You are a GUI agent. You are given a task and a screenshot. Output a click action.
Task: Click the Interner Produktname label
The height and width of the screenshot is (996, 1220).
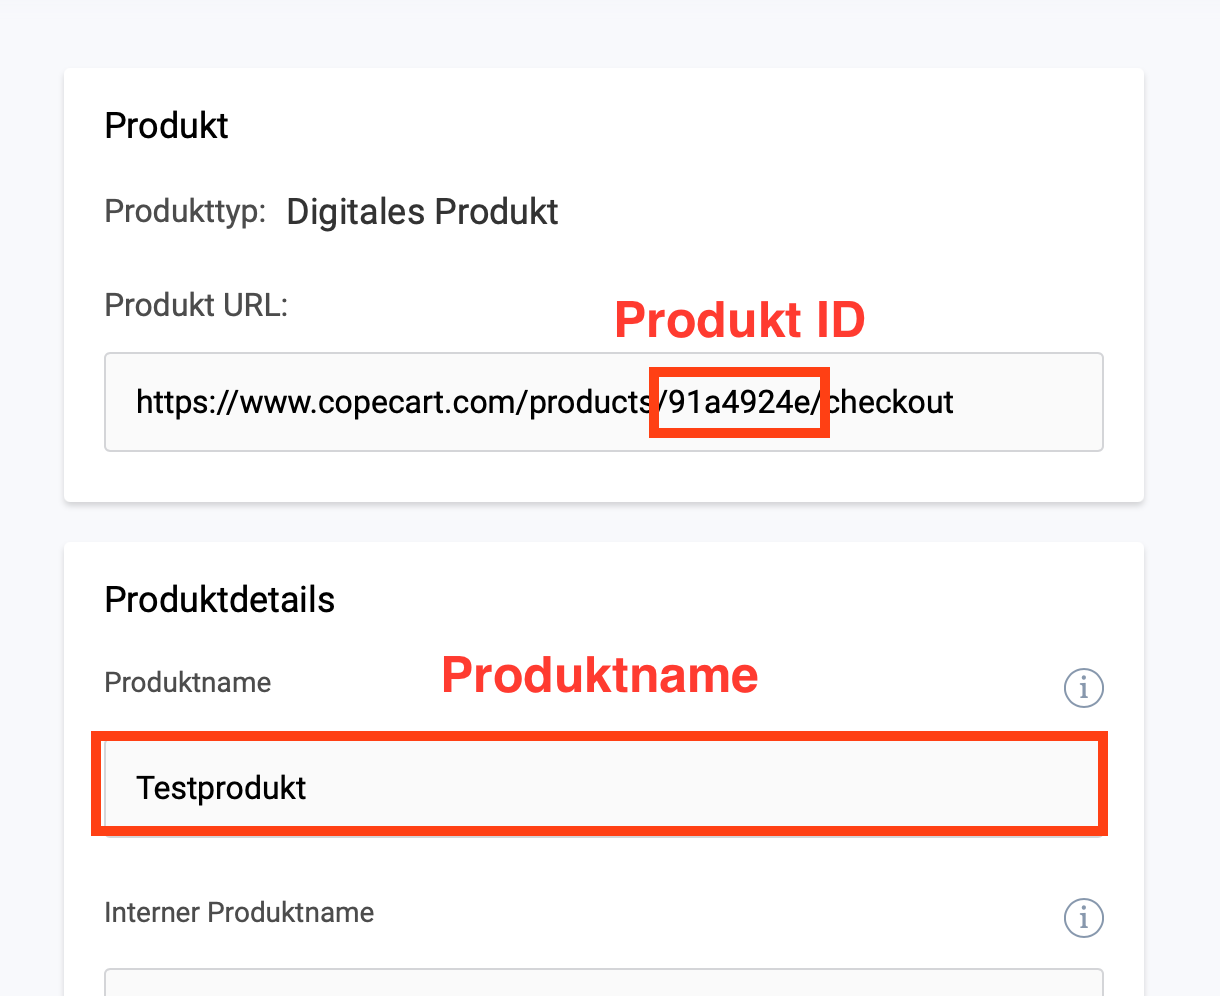coord(239,913)
